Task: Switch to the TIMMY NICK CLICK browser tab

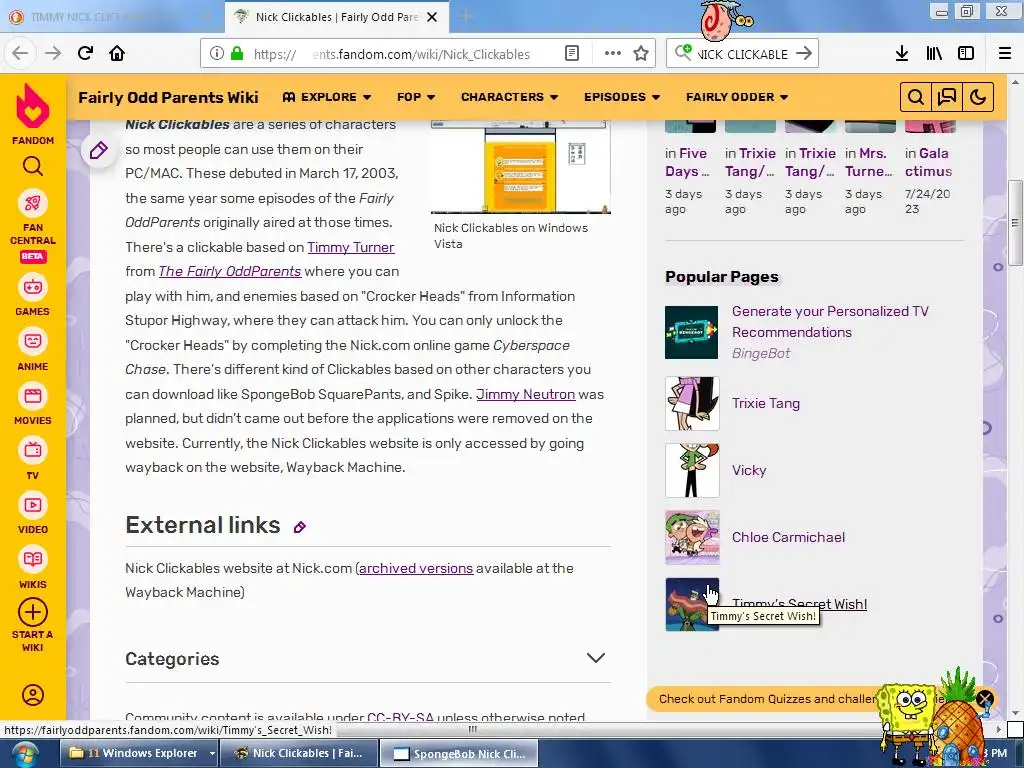Action: [111, 17]
